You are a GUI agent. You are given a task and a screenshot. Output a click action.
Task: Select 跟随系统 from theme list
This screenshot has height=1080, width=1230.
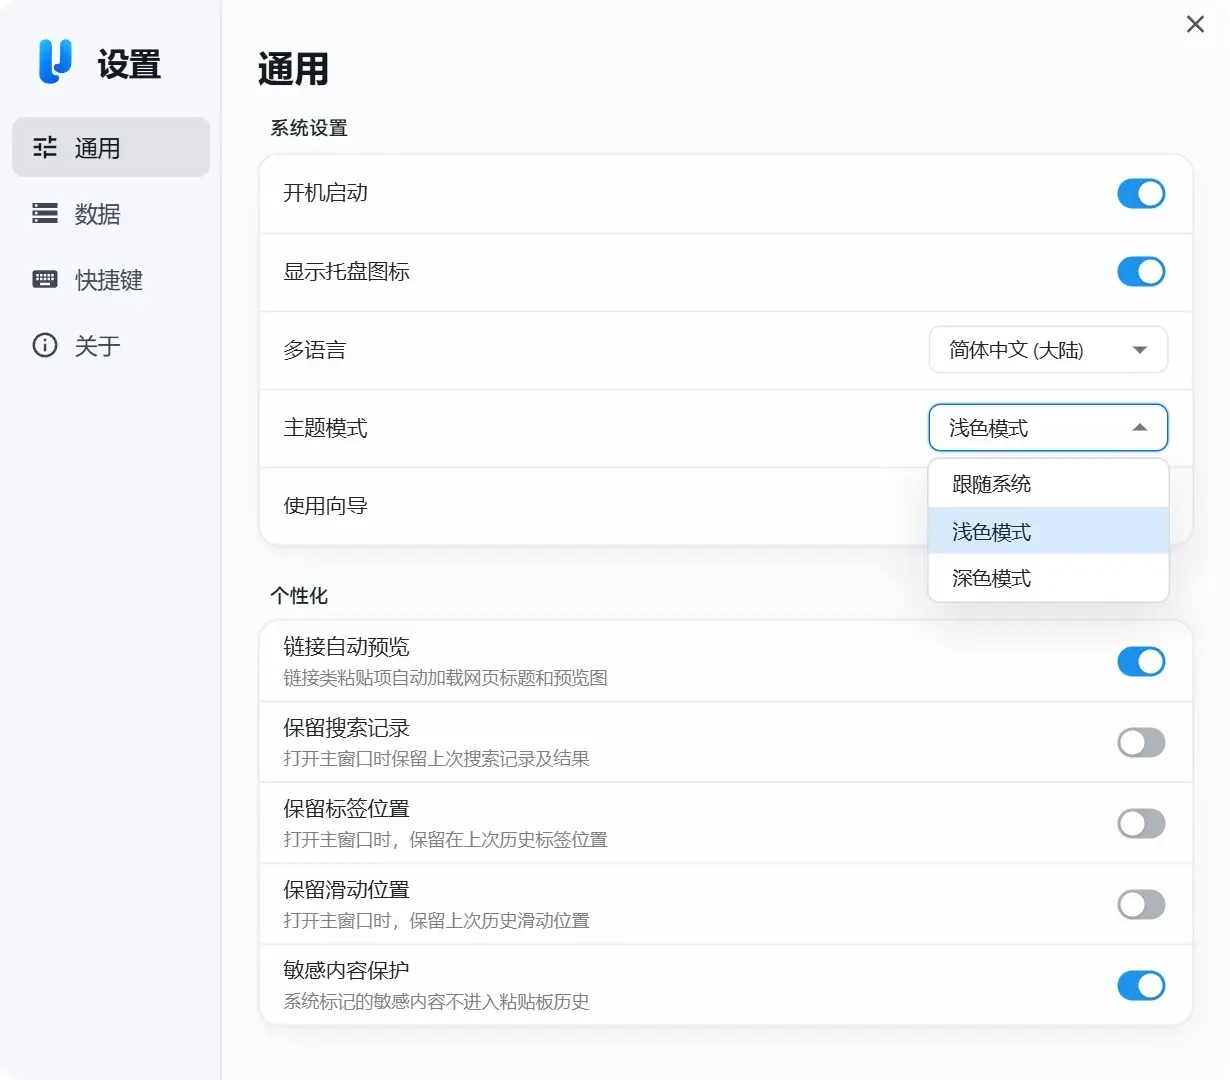(x=1048, y=484)
